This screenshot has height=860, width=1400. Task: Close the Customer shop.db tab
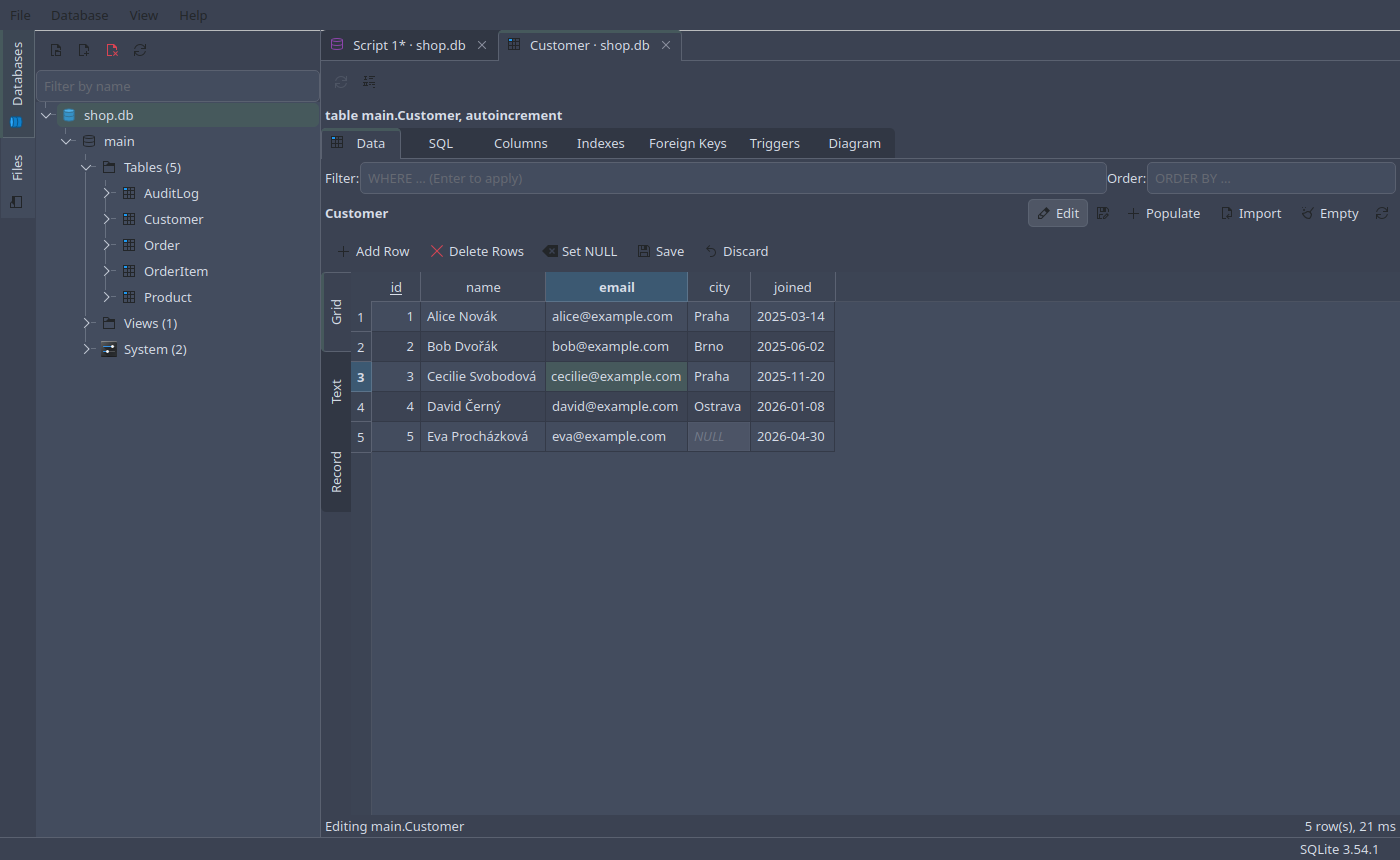[666, 45]
